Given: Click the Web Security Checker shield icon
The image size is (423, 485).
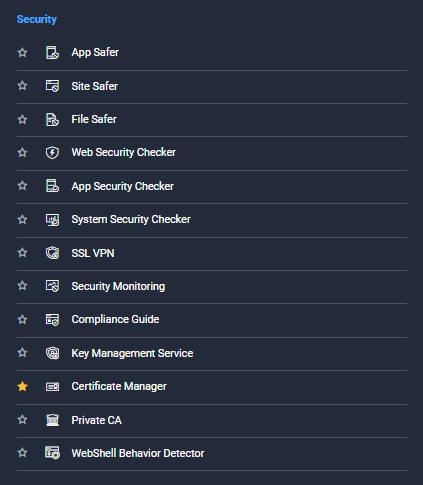Looking at the screenshot, I should (52, 153).
